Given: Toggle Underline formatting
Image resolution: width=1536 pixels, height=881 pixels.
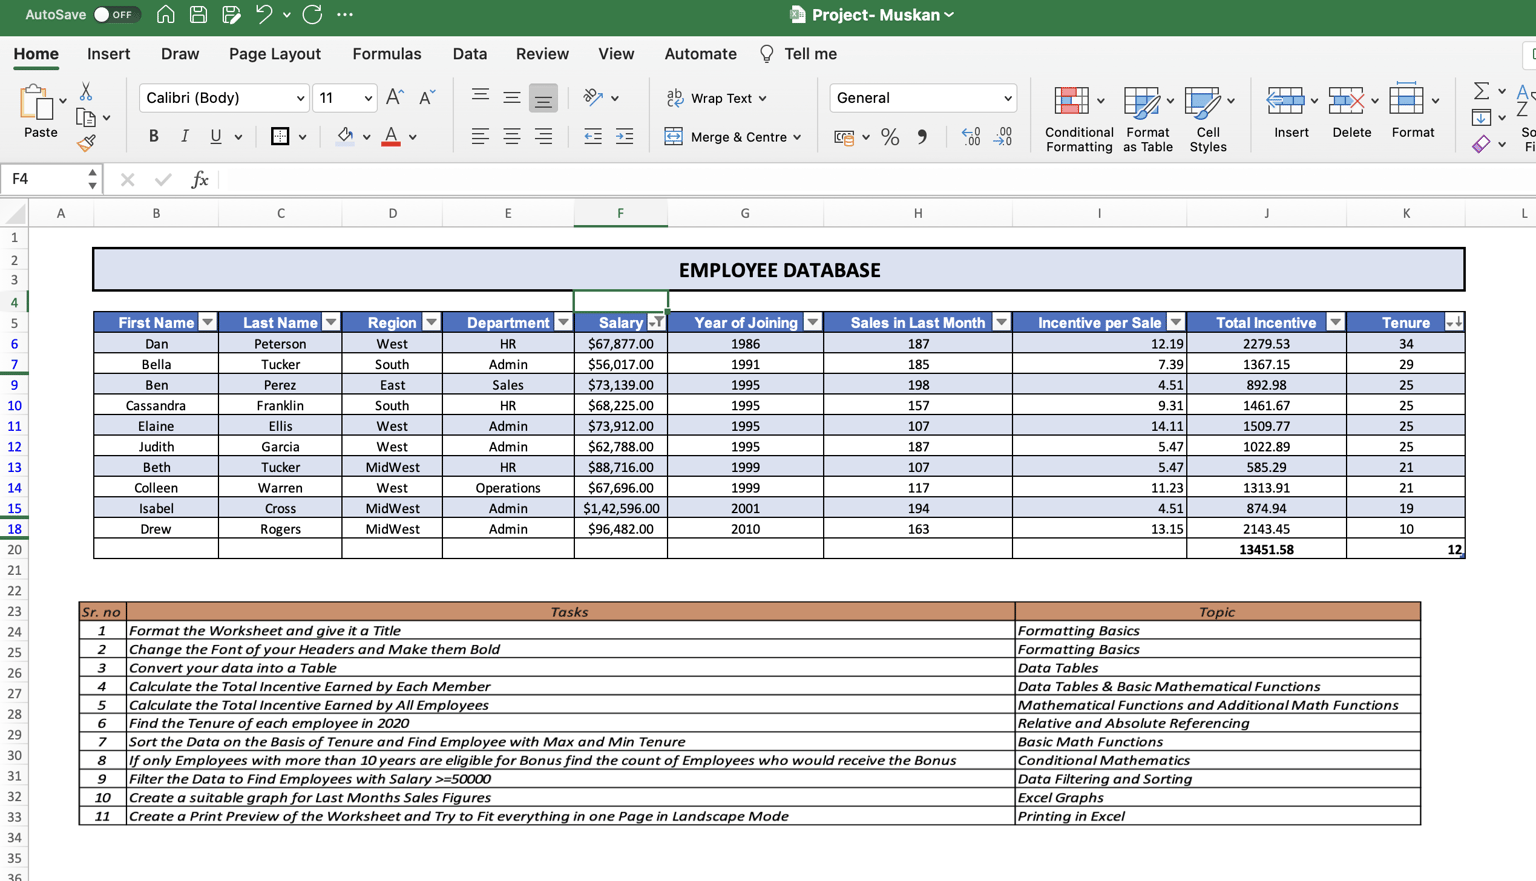Looking at the screenshot, I should (215, 136).
